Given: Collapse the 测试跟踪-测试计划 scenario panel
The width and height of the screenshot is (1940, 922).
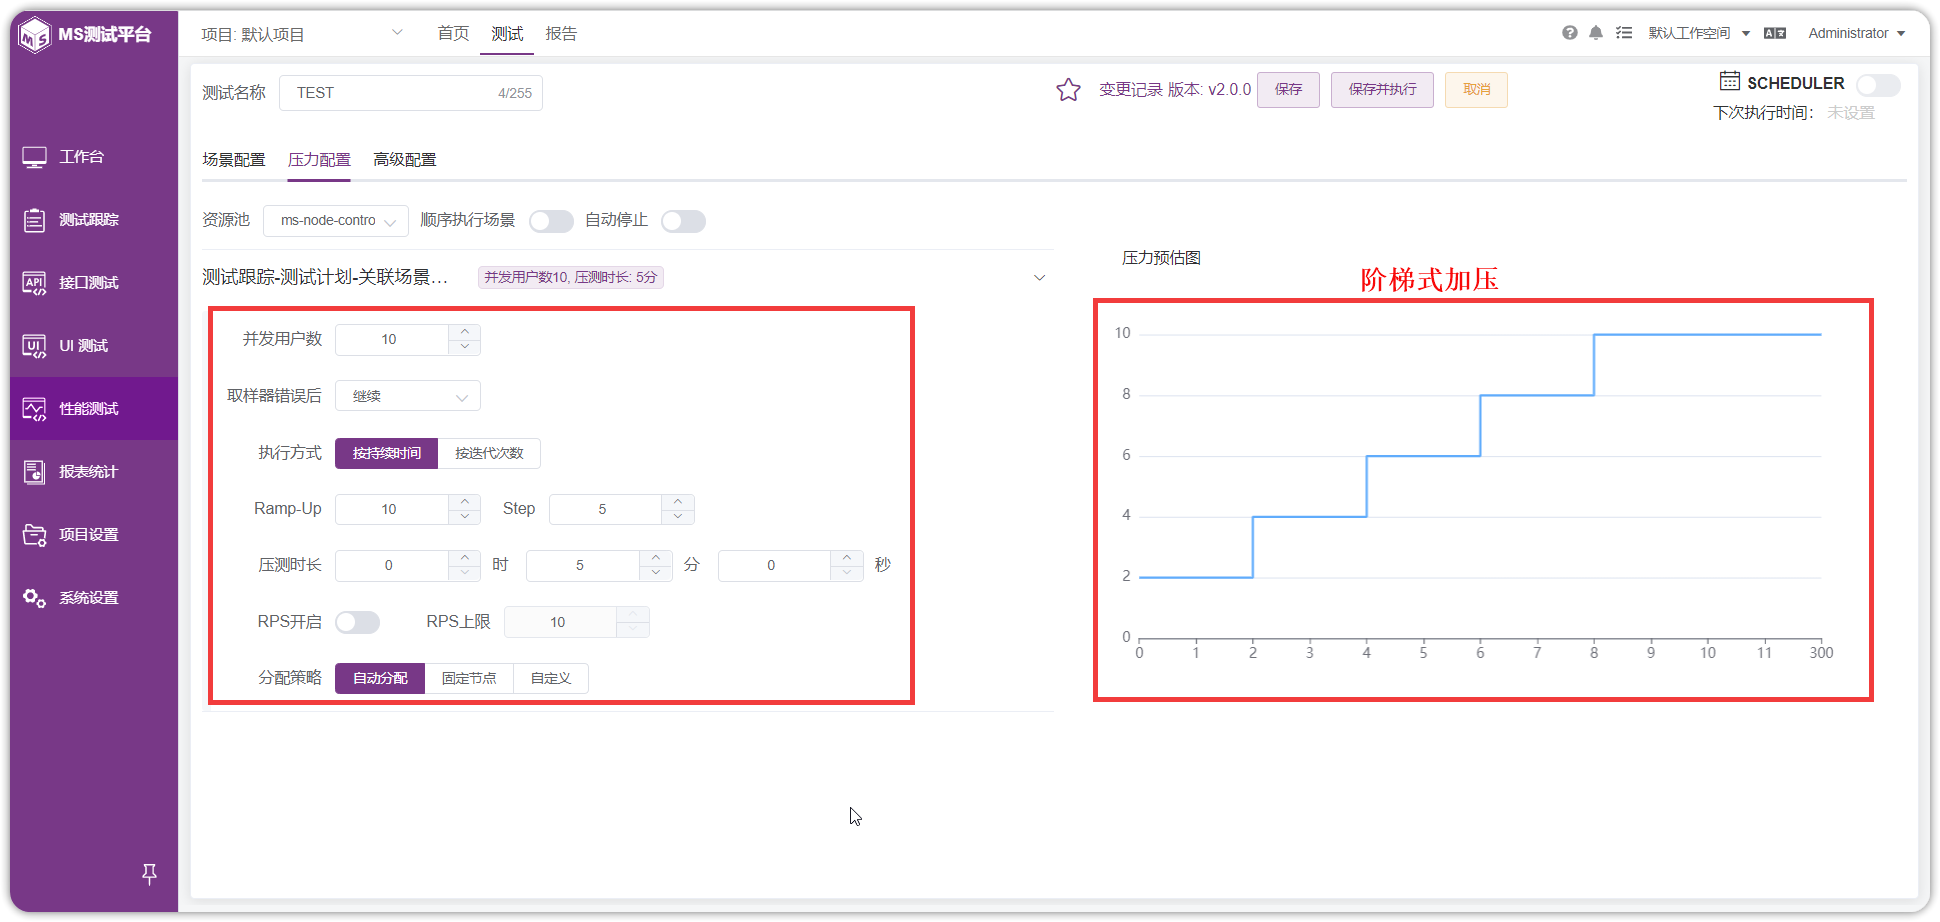Looking at the screenshot, I should (1039, 278).
